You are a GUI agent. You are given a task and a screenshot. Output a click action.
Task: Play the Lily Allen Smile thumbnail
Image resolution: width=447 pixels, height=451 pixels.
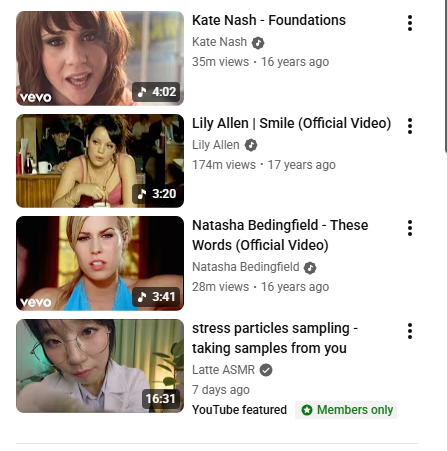(x=100, y=161)
